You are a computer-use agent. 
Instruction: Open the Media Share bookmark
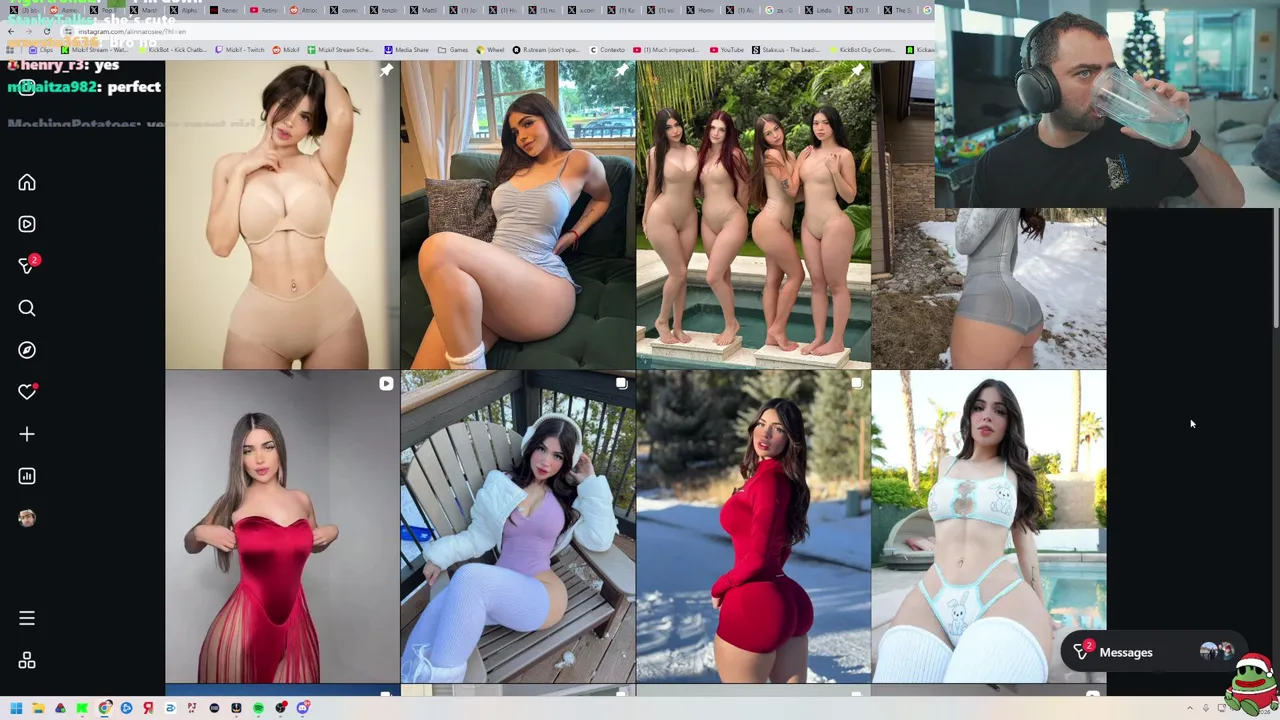tap(406, 50)
